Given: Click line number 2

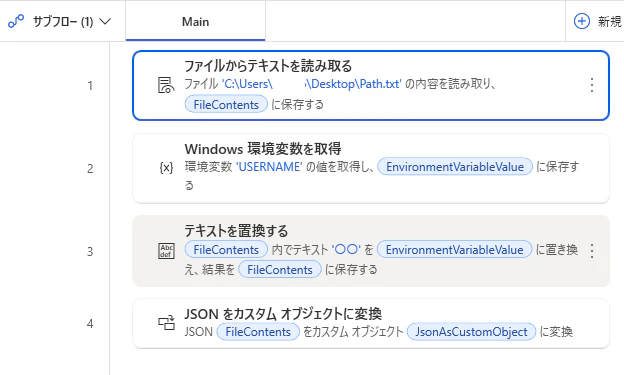Looking at the screenshot, I should click(x=90, y=169).
